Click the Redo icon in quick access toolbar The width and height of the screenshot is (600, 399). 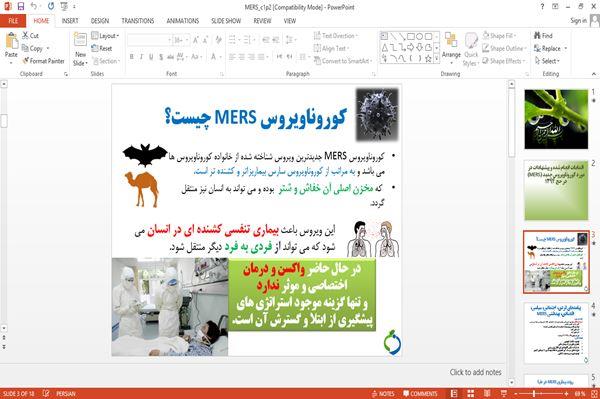tap(51, 7)
